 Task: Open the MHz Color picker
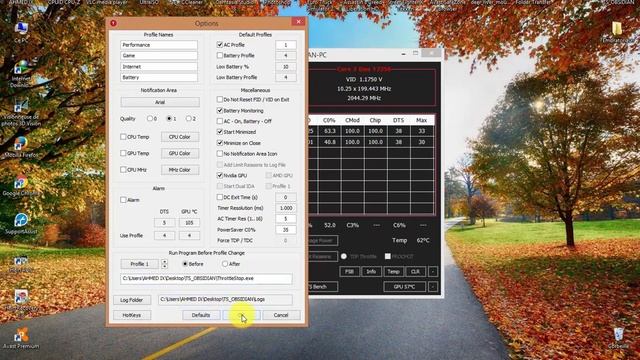[x=180, y=169]
